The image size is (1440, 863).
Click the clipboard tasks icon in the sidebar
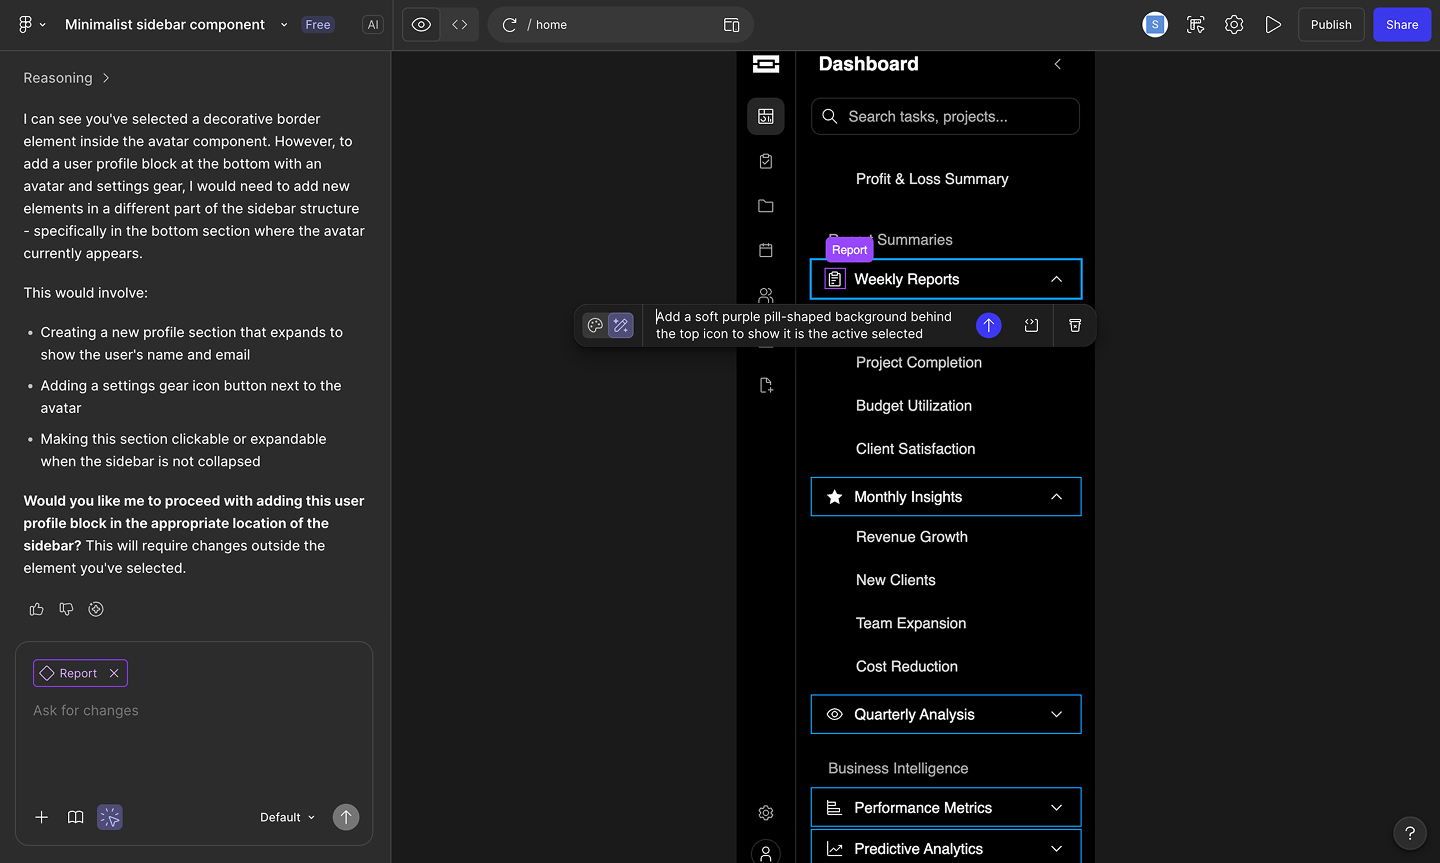pos(765,161)
